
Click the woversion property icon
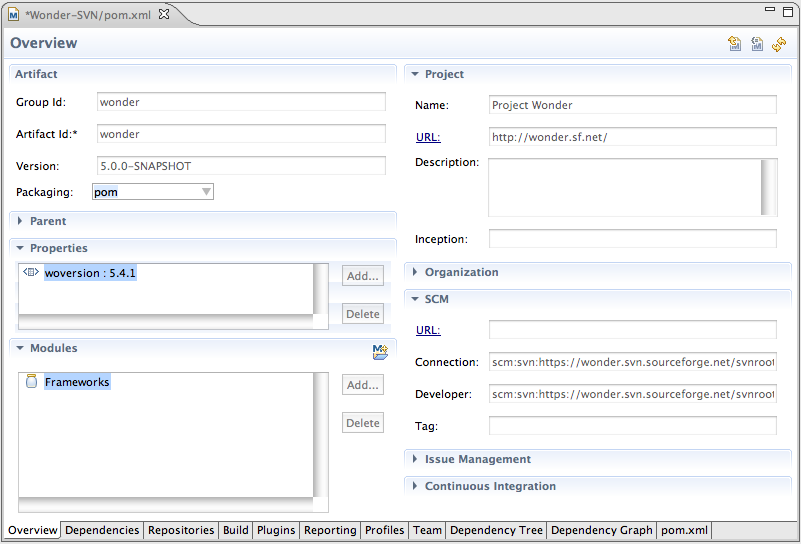31,272
